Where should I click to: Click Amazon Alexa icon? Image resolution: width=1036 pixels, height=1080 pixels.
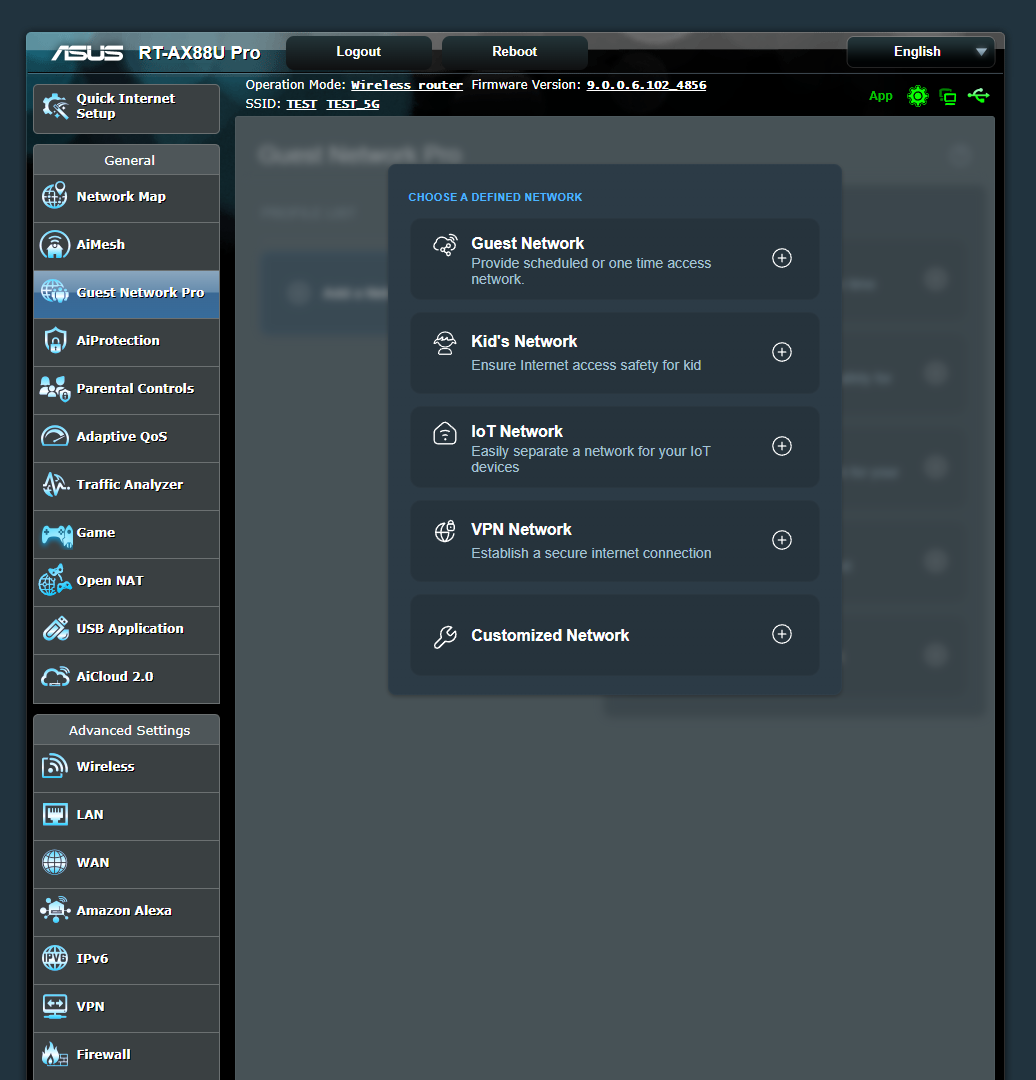(x=55, y=910)
